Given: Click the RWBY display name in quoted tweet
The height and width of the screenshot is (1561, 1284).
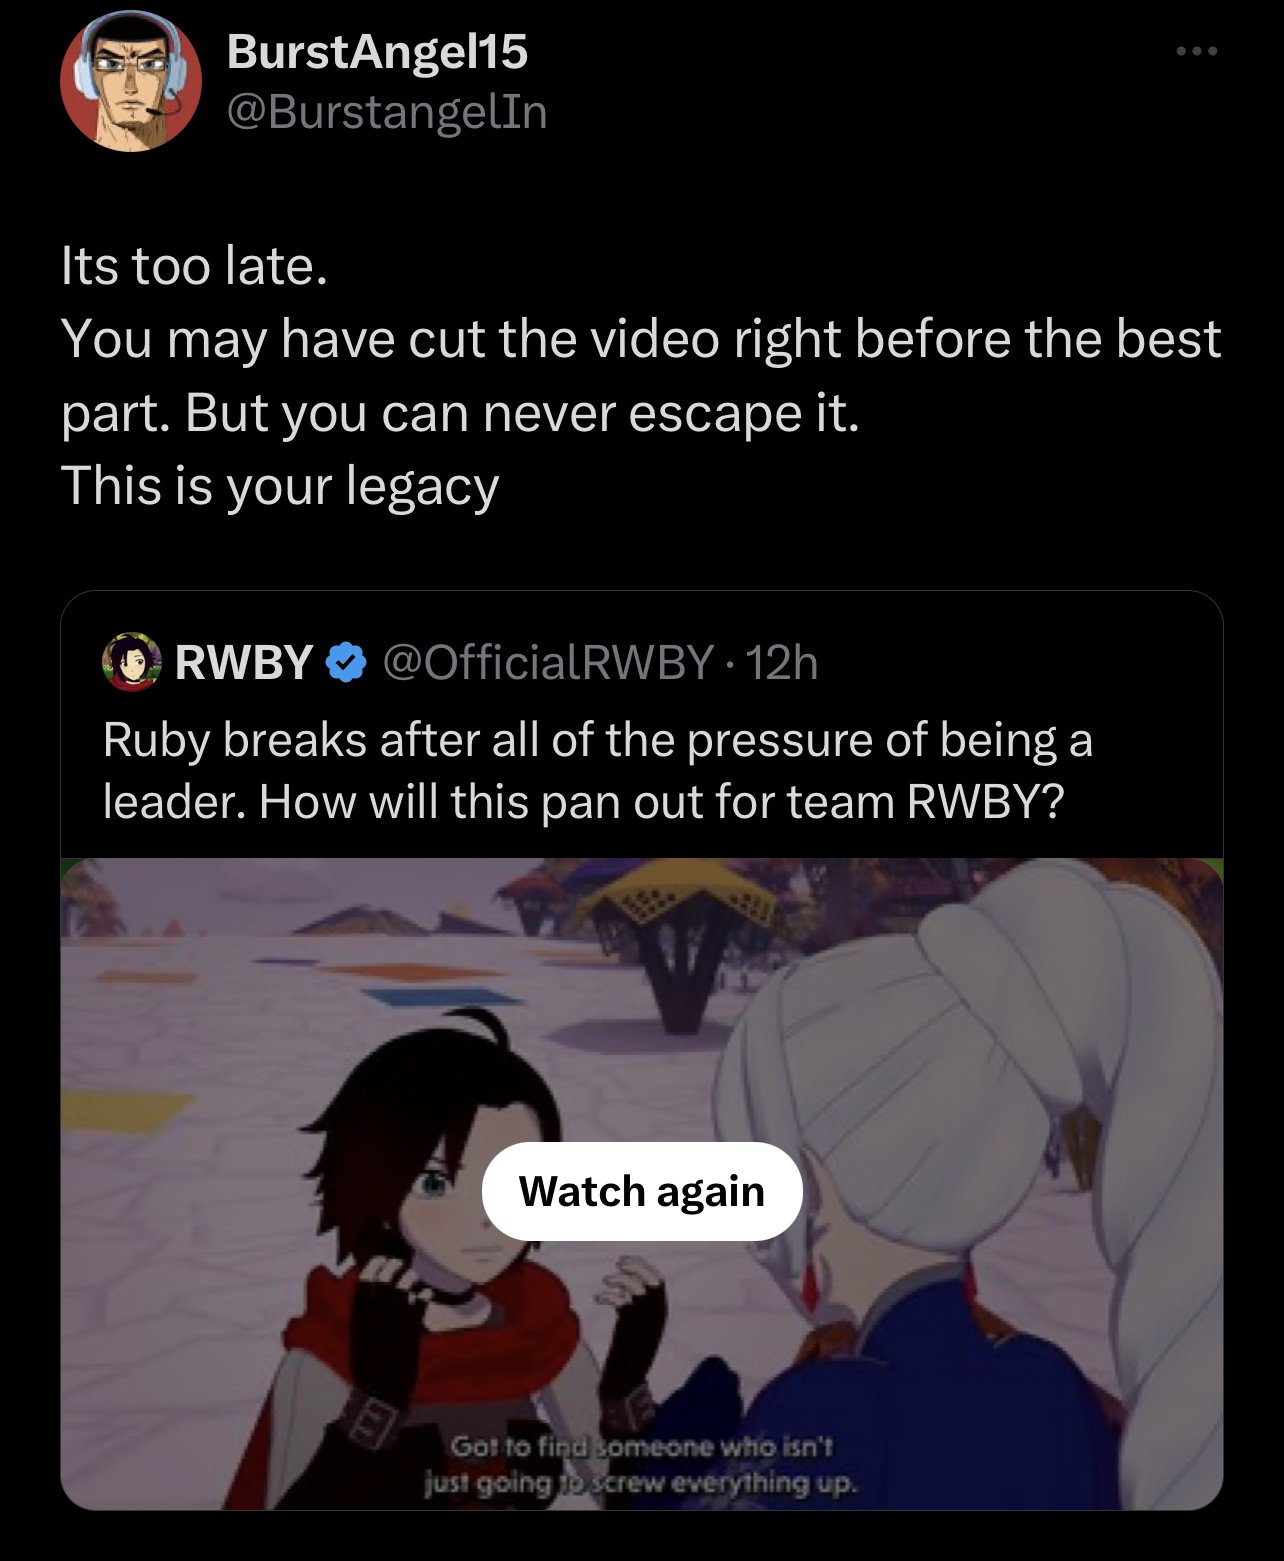Looking at the screenshot, I should [244, 662].
